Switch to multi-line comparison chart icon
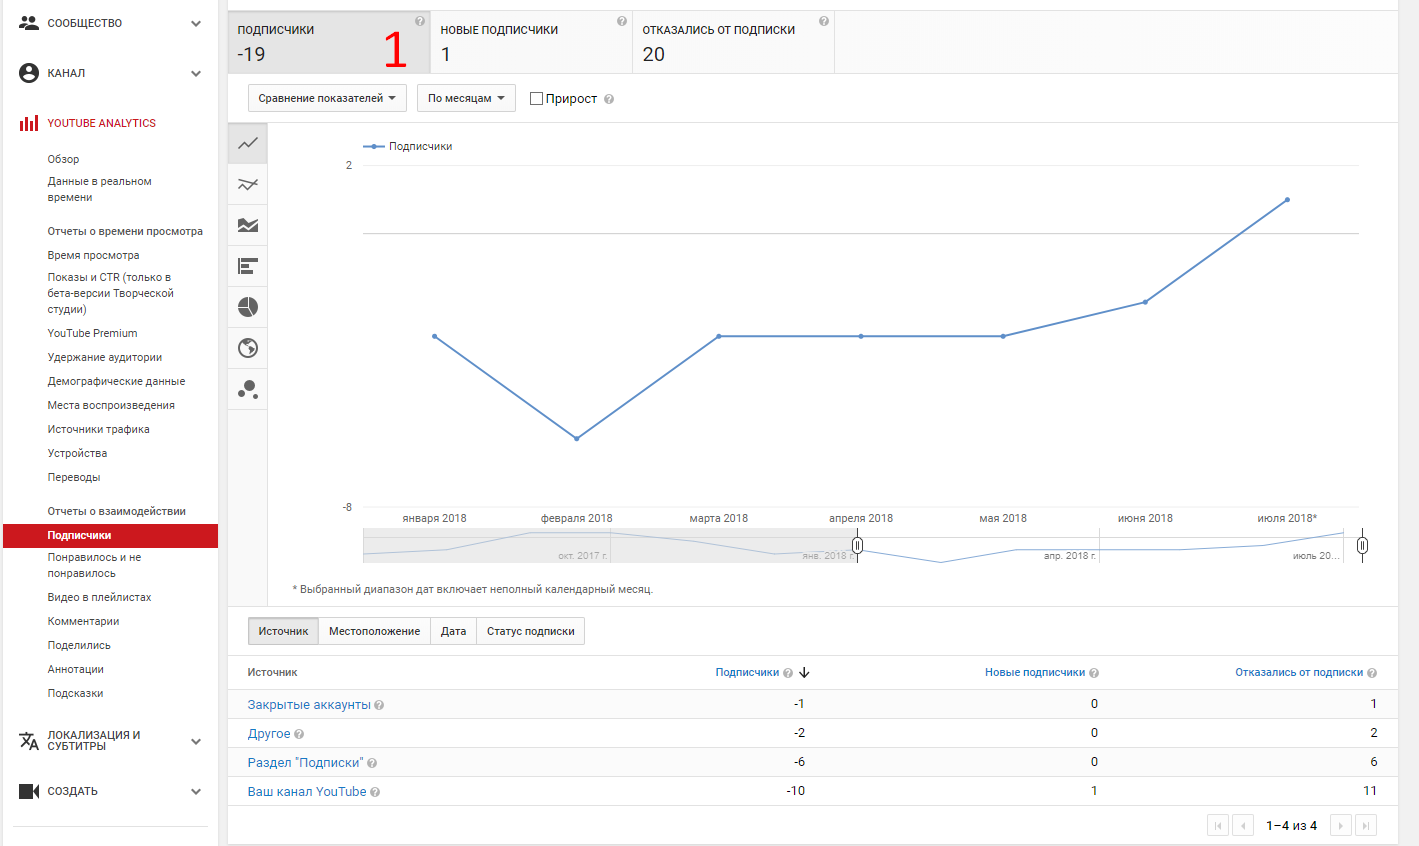Screen dimensions: 1419x846 click(x=248, y=184)
